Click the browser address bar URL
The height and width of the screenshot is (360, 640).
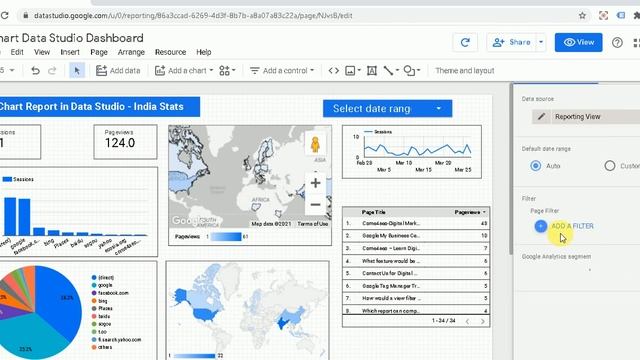pos(193,16)
